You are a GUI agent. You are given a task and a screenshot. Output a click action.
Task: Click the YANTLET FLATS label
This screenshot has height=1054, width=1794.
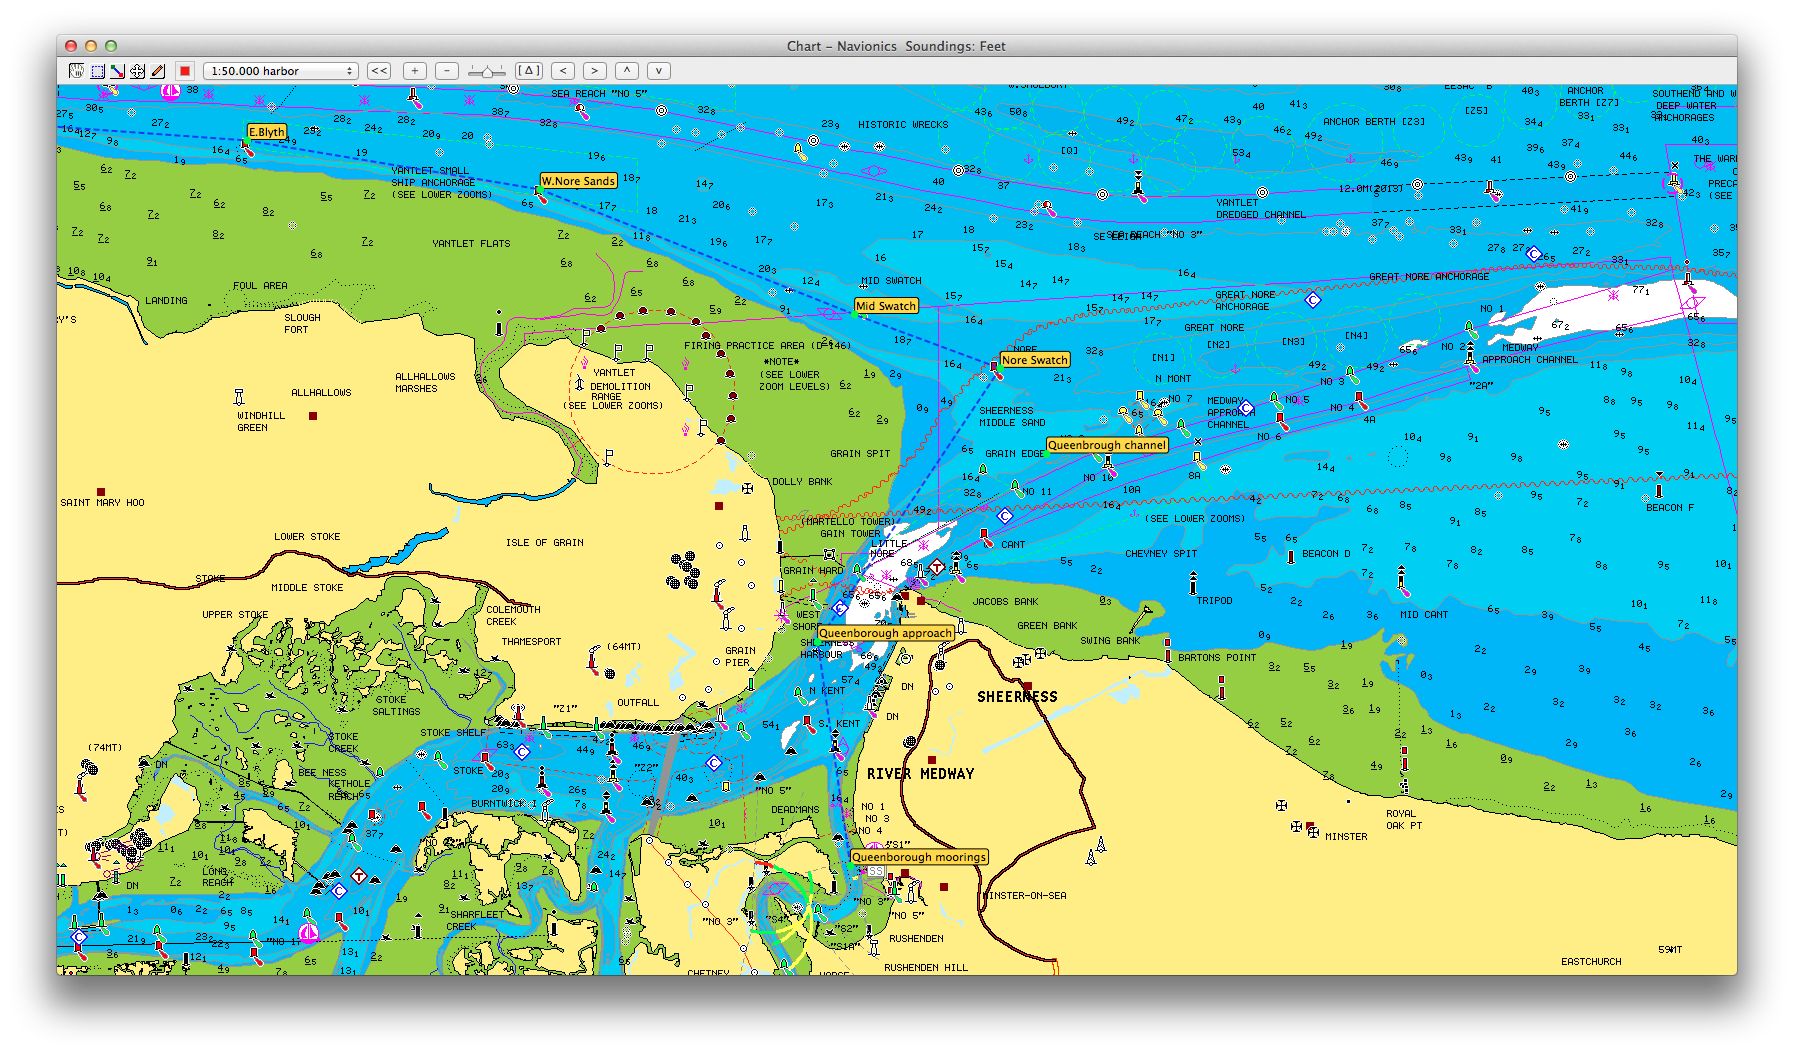click(x=471, y=244)
